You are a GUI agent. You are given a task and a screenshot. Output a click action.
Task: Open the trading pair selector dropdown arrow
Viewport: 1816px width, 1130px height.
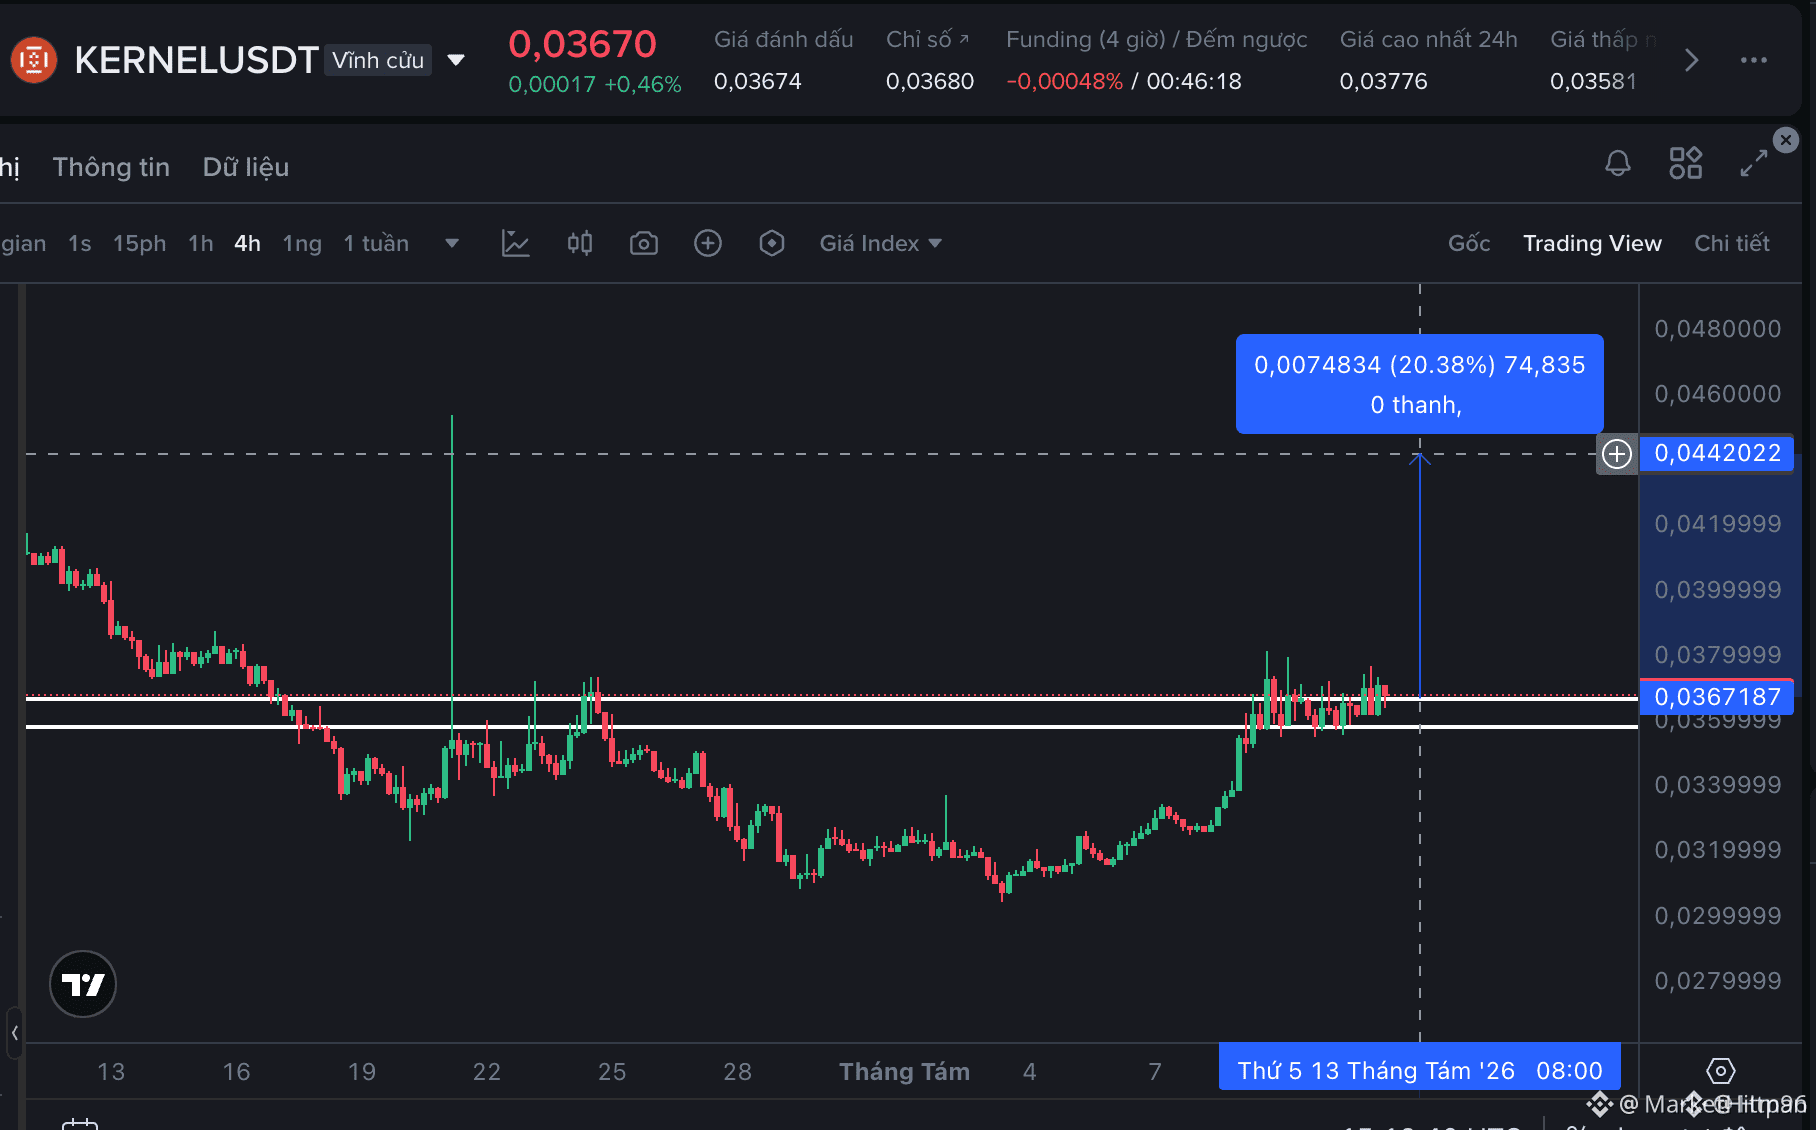point(456,60)
